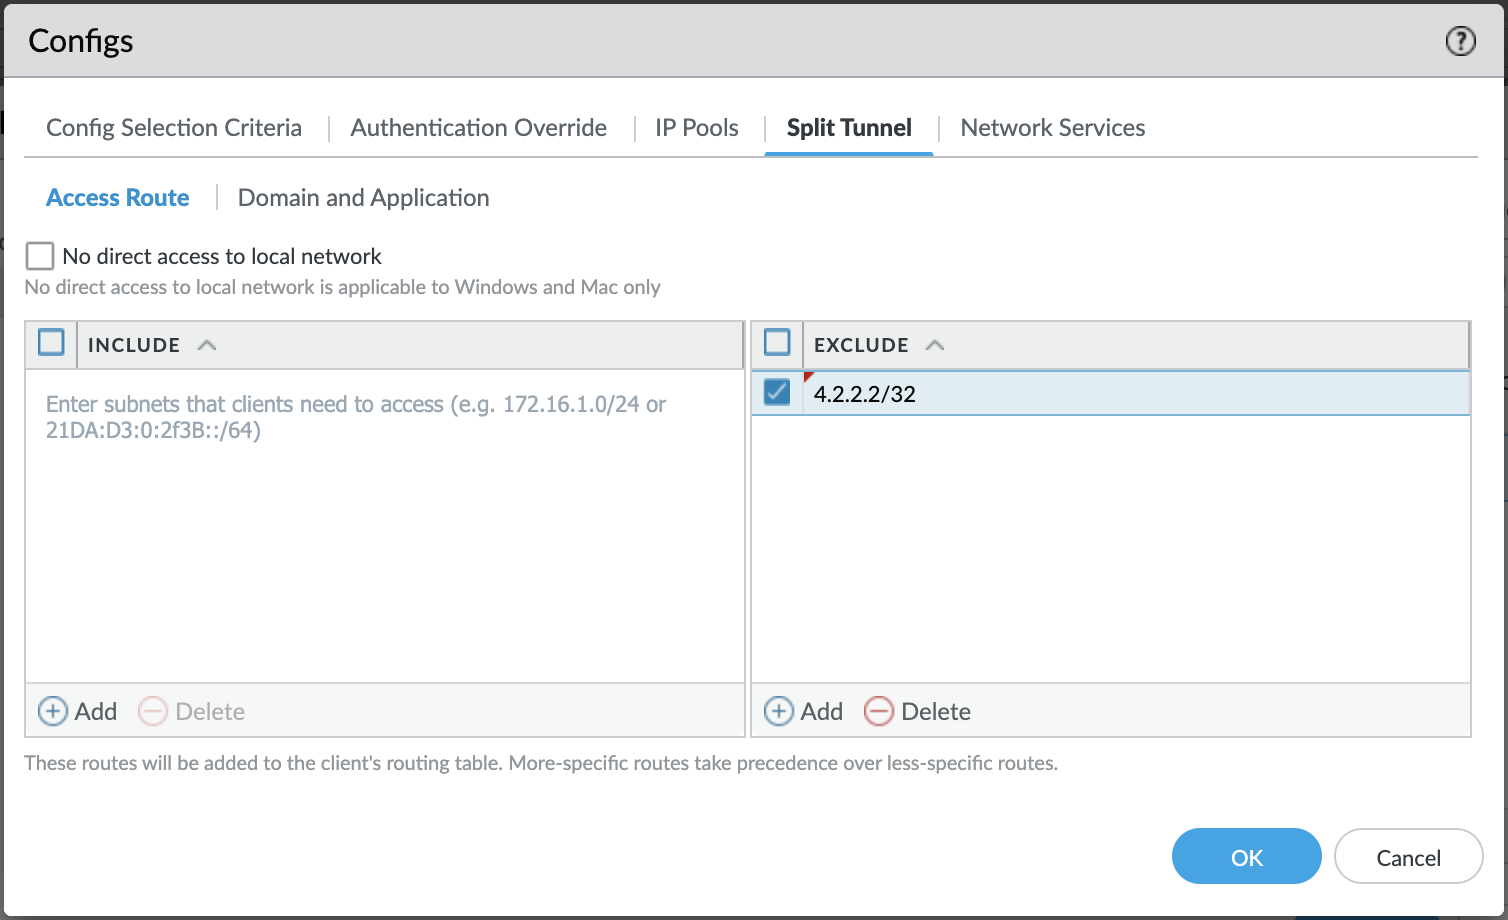Uncheck the 4.2.2.2/32 row checkbox

[x=777, y=393]
